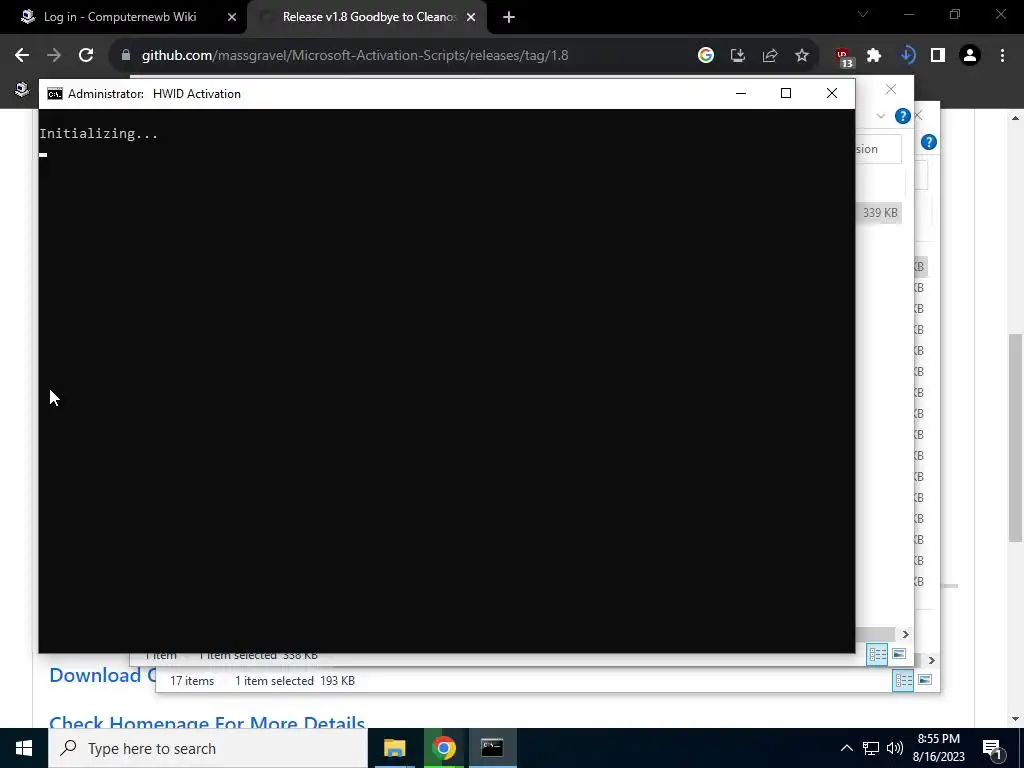Switch to the Log in - Computernewb Wiki tab

click(x=120, y=17)
